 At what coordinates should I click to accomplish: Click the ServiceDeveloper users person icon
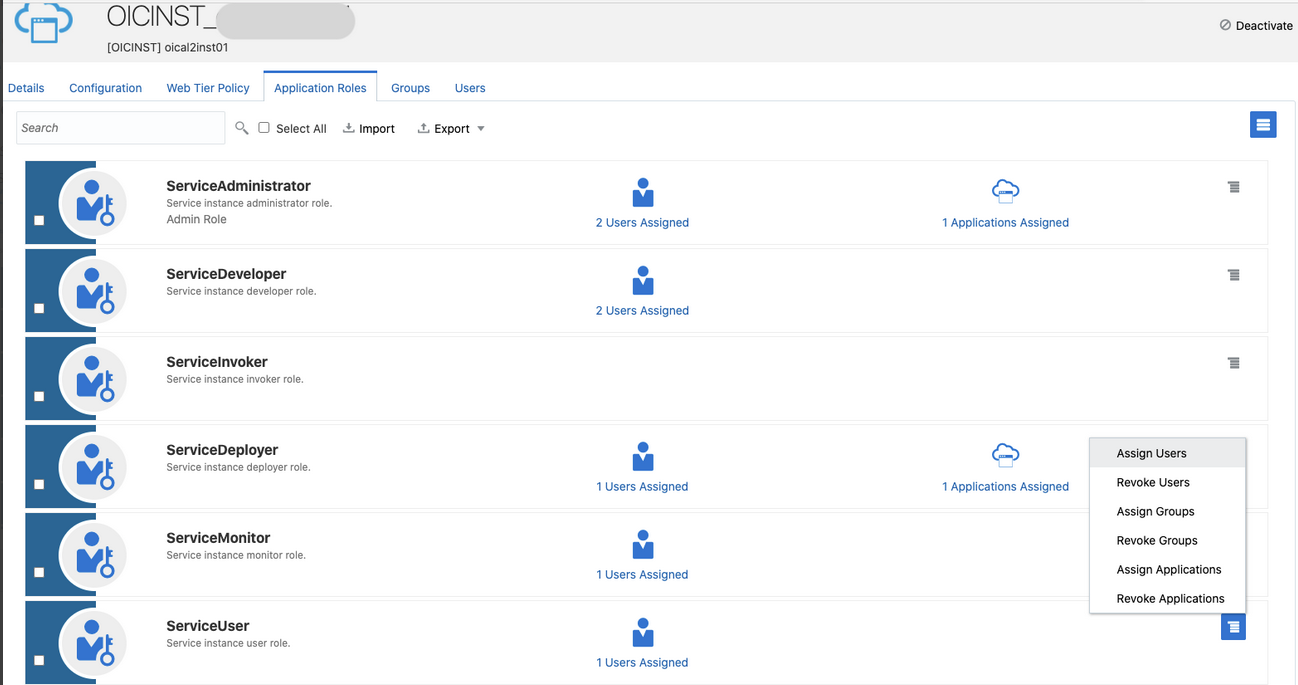coord(643,280)
